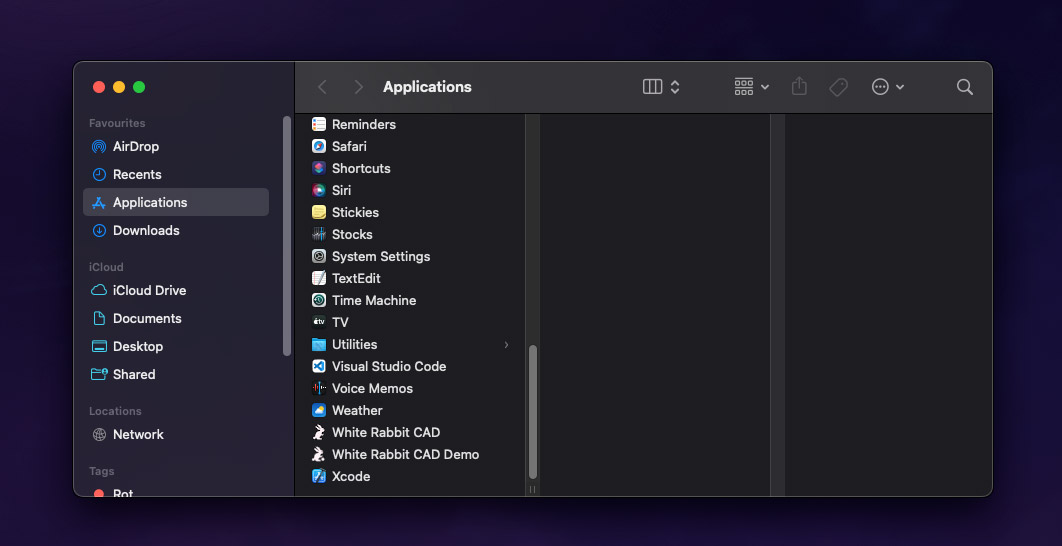Go back with the left chevron
The image size is (1062, 546).
322,87
